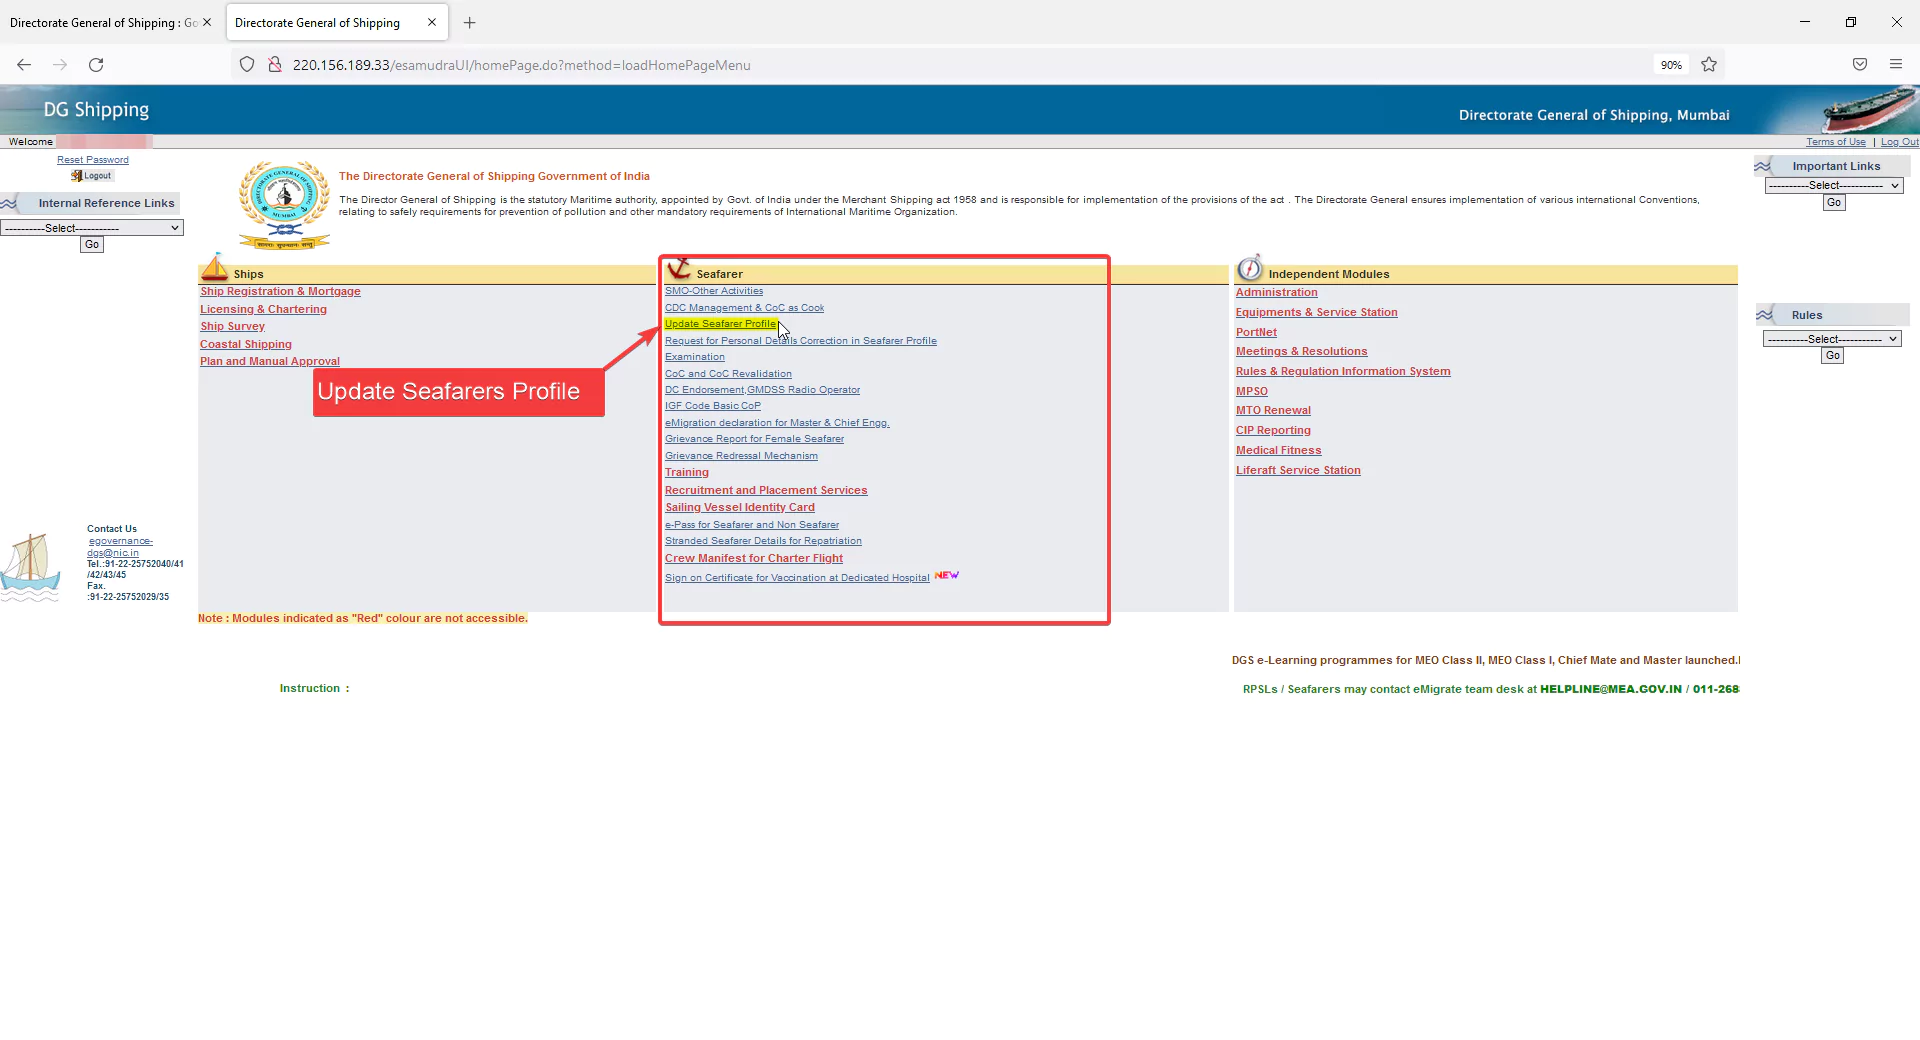
Task: Click the DG Shipping emblem logo
Action: (x=284, y=205)
